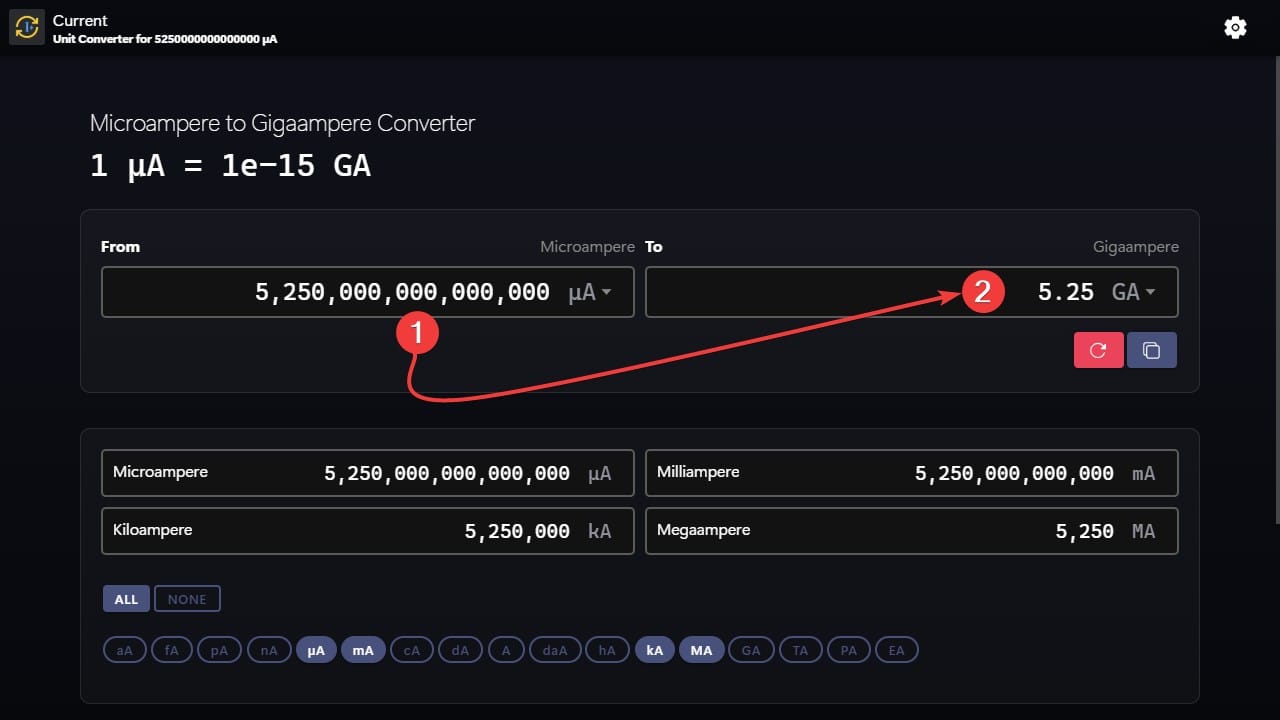Open the settings gear
1280x720 pixels.
click(x=1235, y=27)
